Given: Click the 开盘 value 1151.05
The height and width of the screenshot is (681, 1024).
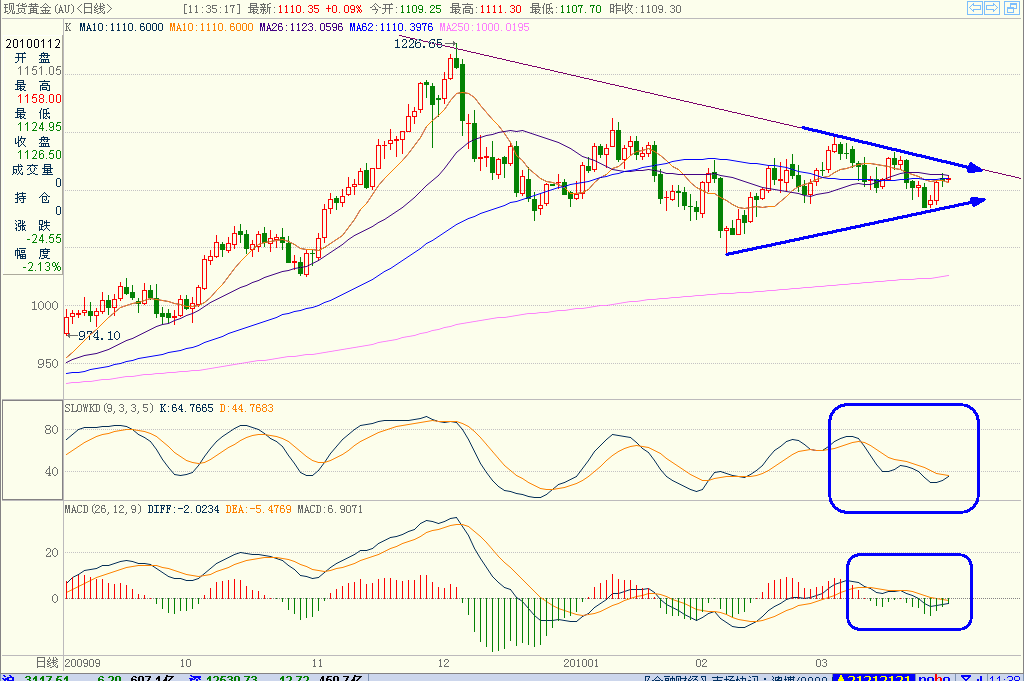Looking at the screenshot, I should point(39,71).
